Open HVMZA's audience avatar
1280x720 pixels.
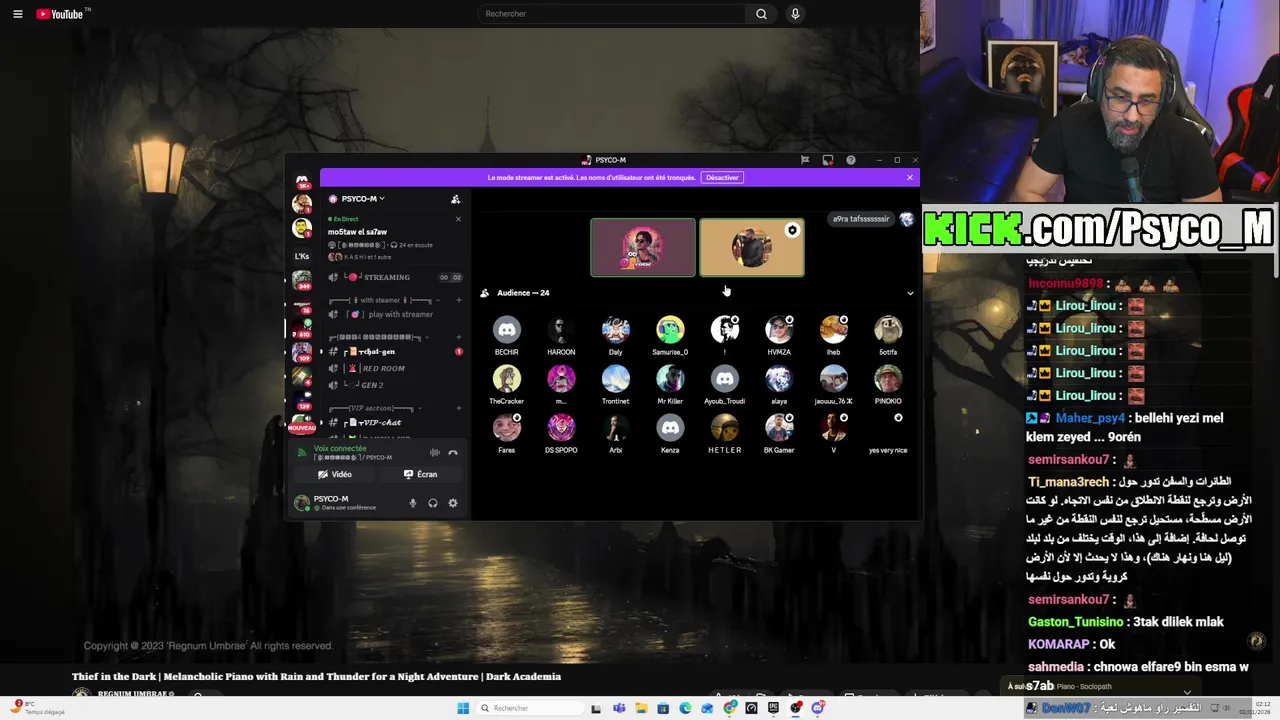779,330
